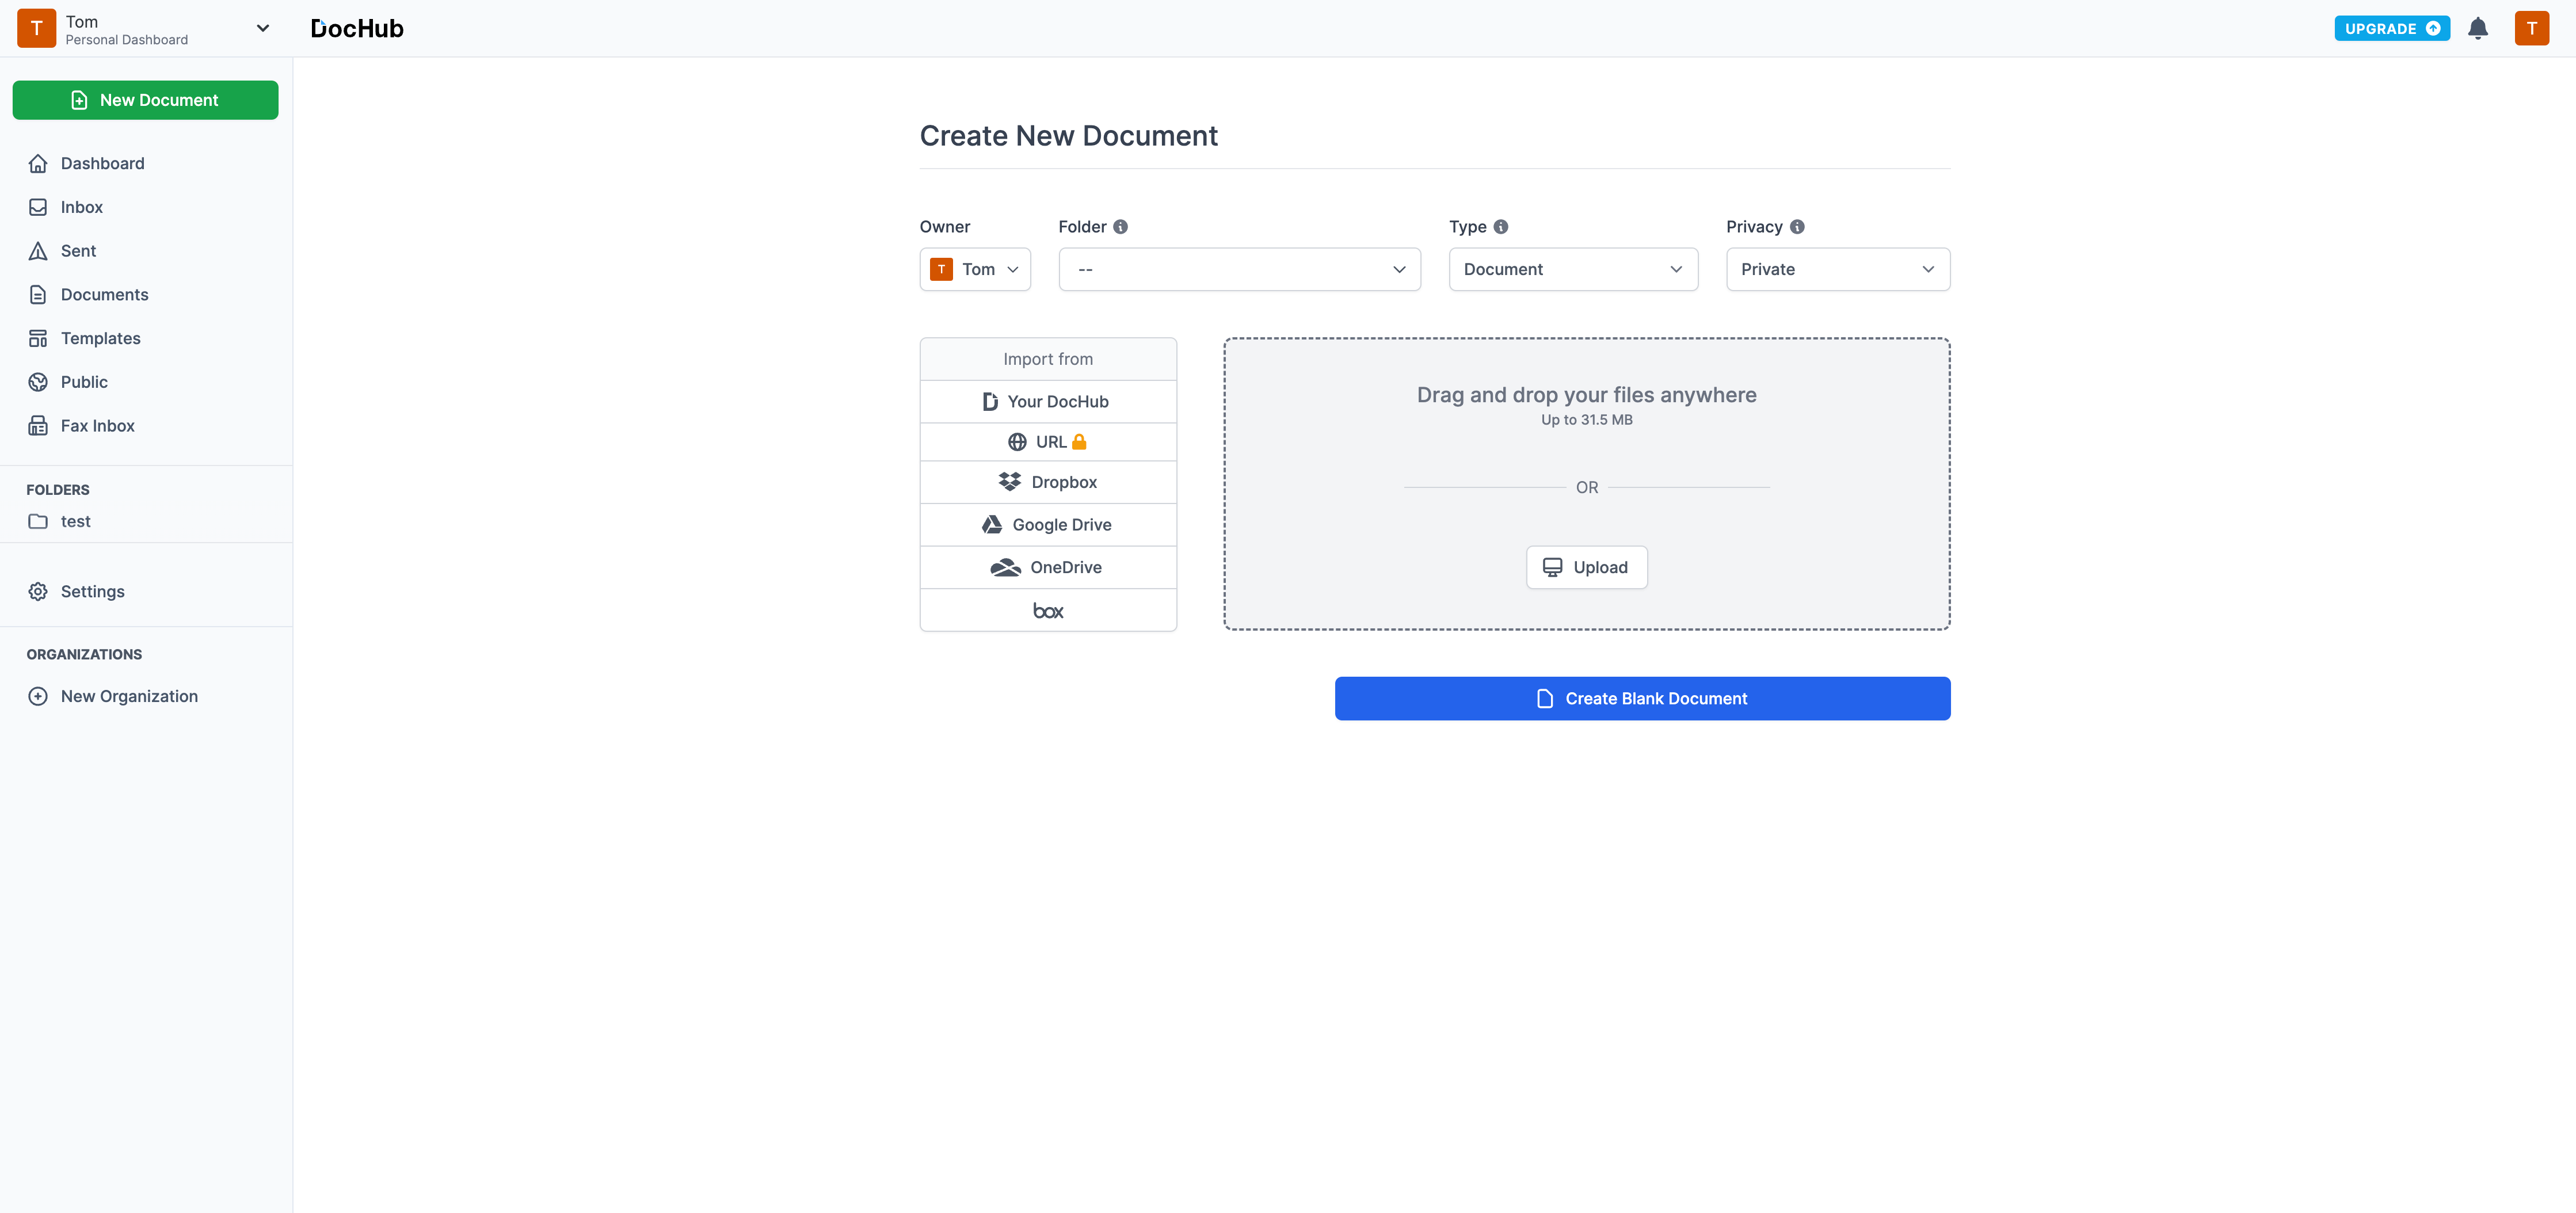The width and height of the screenshot is (2576, 1213).
Task: Click the Type info icon
Action: 1500,227
